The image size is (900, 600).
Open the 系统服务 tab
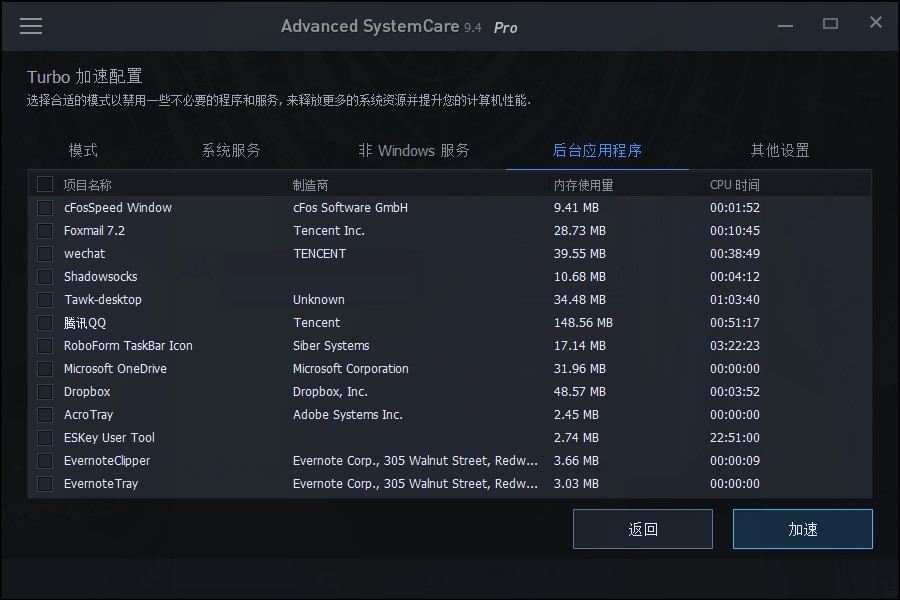pos(231,150)
